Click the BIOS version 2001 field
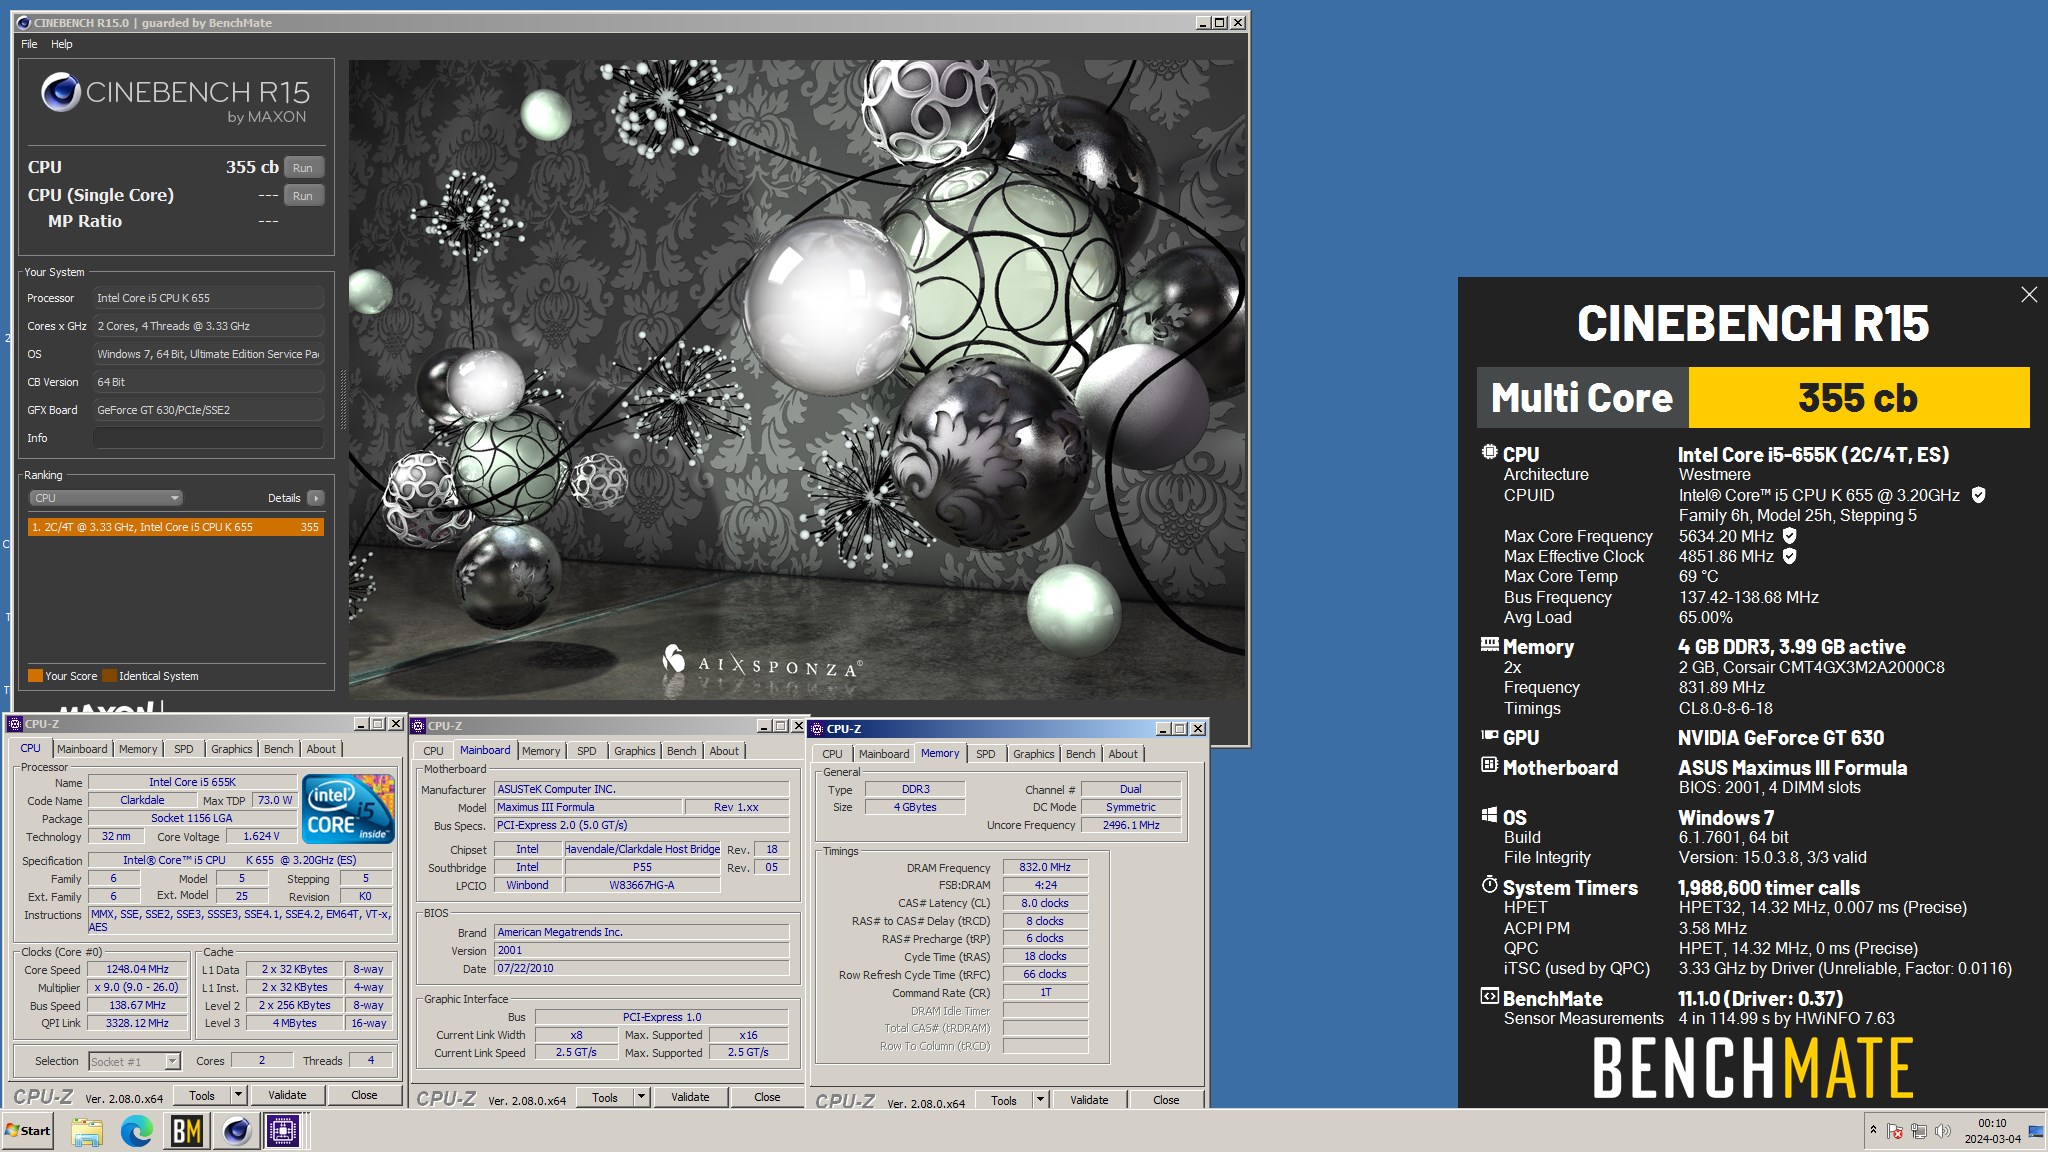The image size is (2048, 1152). coord(642,950)
